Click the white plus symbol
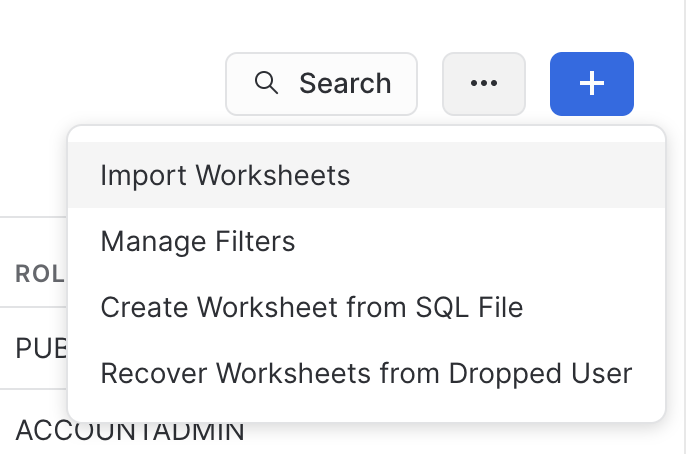This screenshot has width=686, height=454. [592, 83]
